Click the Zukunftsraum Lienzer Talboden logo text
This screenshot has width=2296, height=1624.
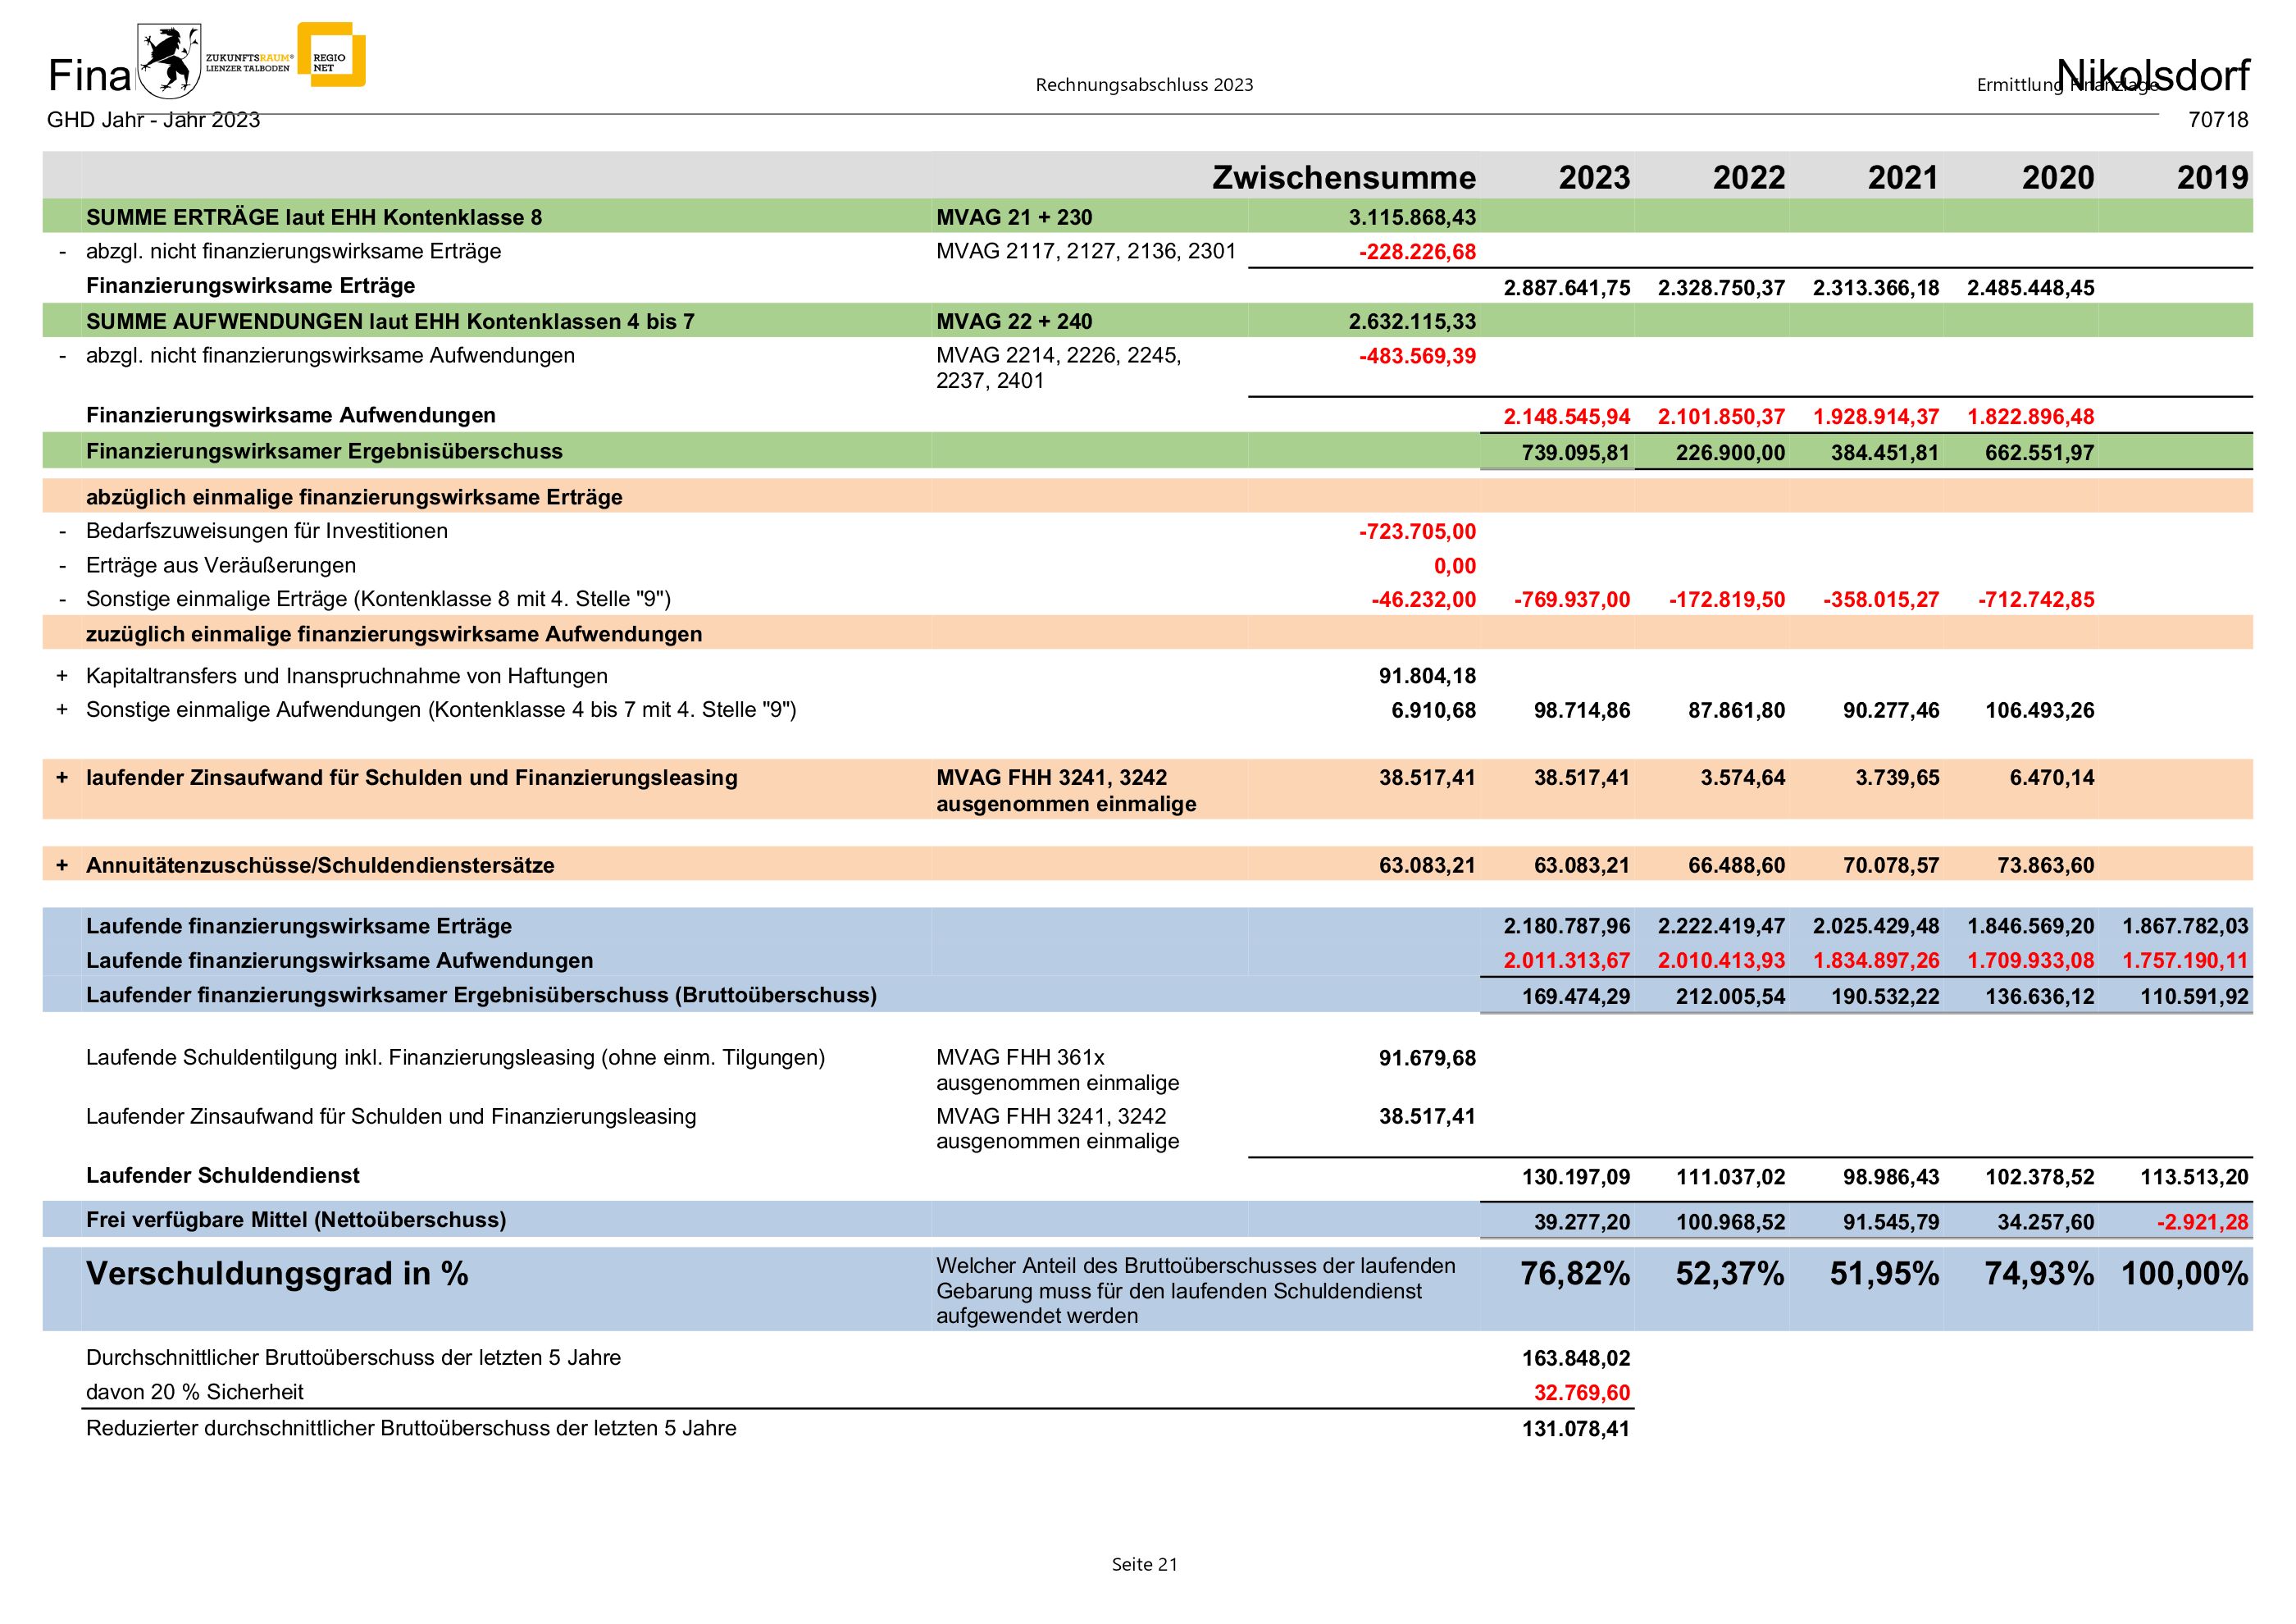click(249, 63)
